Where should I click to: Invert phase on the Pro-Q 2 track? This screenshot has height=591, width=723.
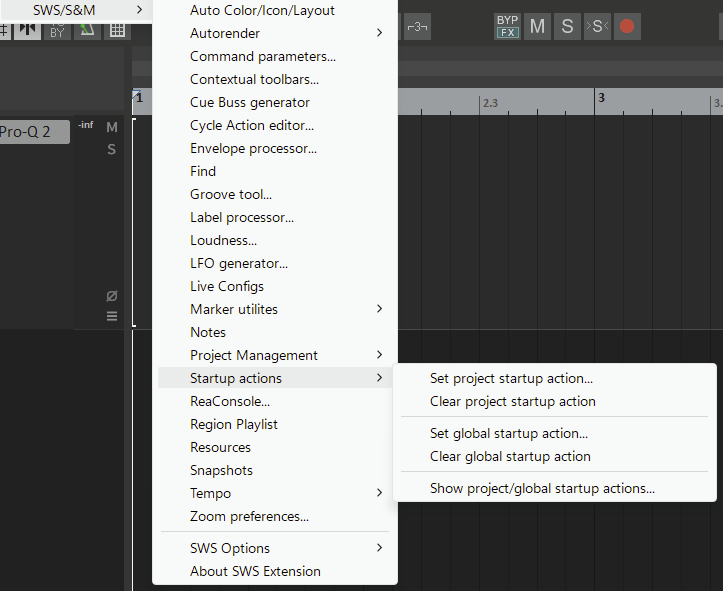click(x=112, y=296)
